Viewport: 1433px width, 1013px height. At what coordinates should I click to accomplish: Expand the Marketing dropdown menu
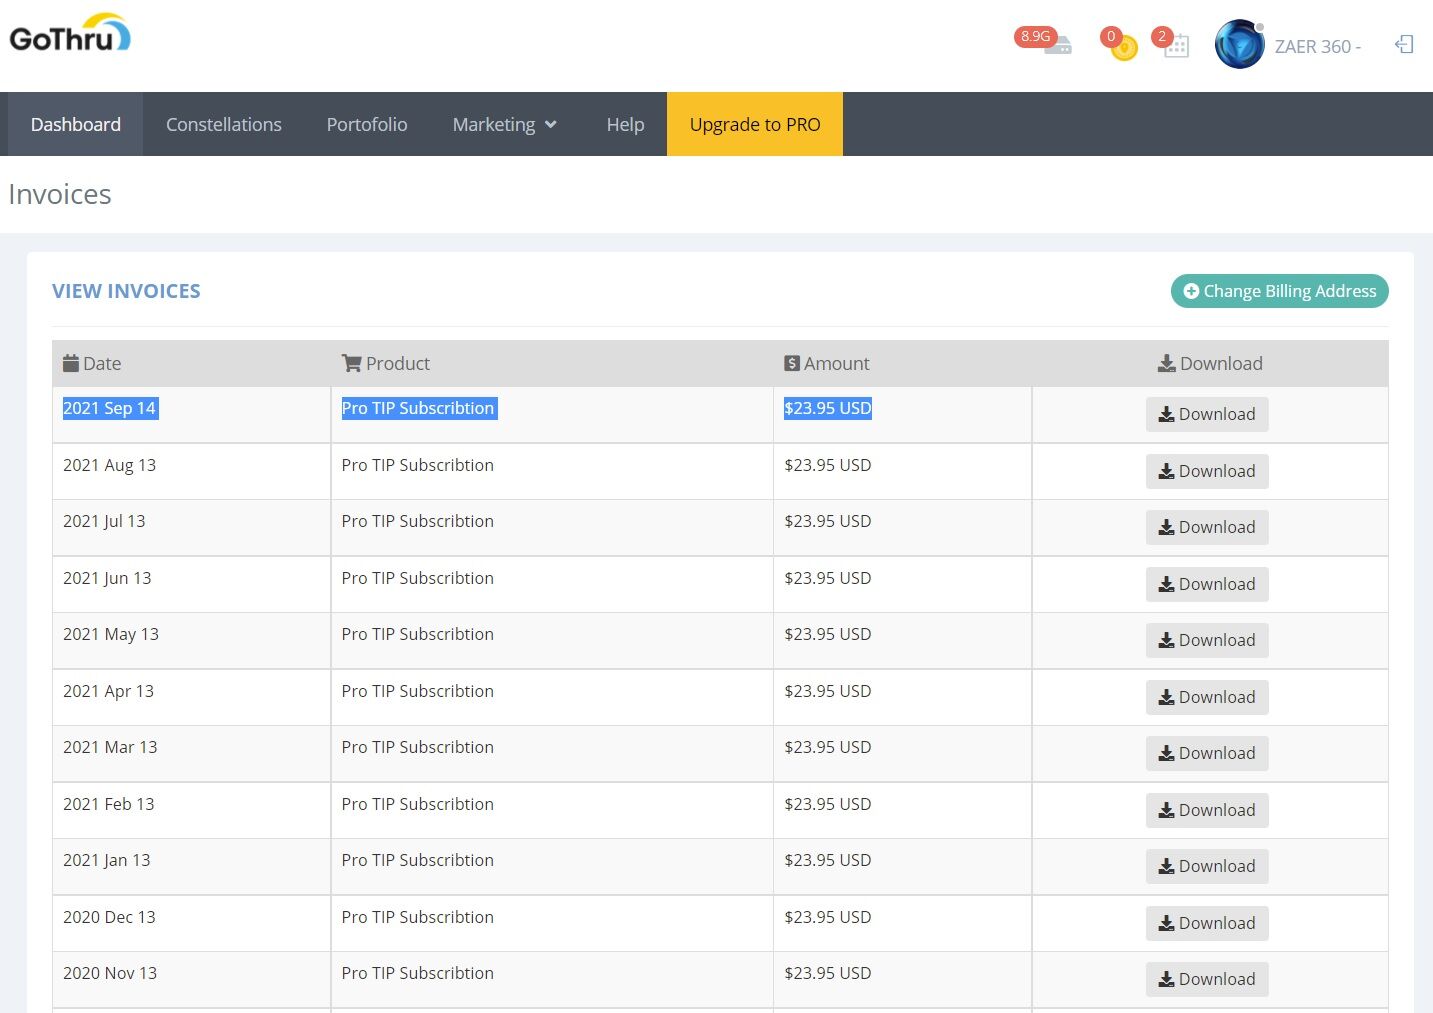pyautogui.click(x=504, y=124)
